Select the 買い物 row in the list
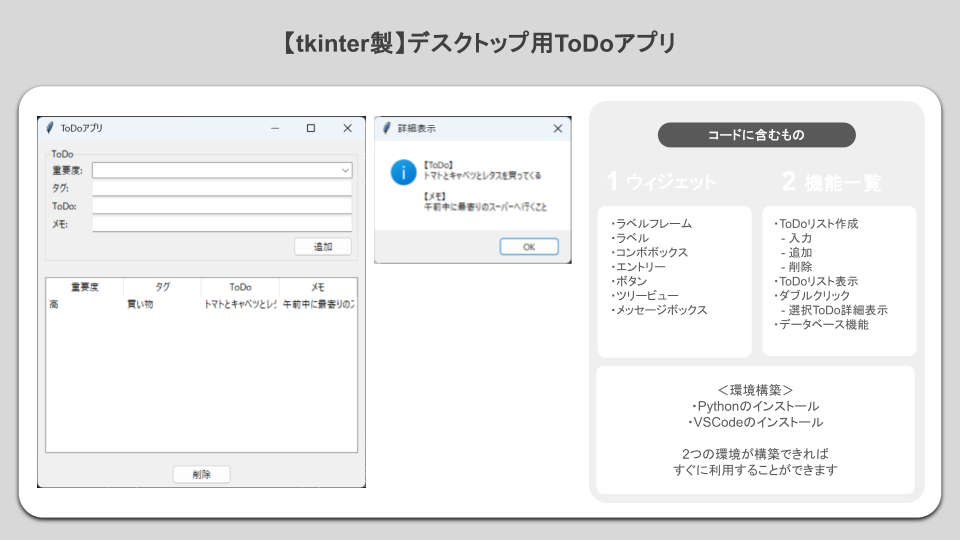Viewport: 960px width, 540px height. click(201, 304)
